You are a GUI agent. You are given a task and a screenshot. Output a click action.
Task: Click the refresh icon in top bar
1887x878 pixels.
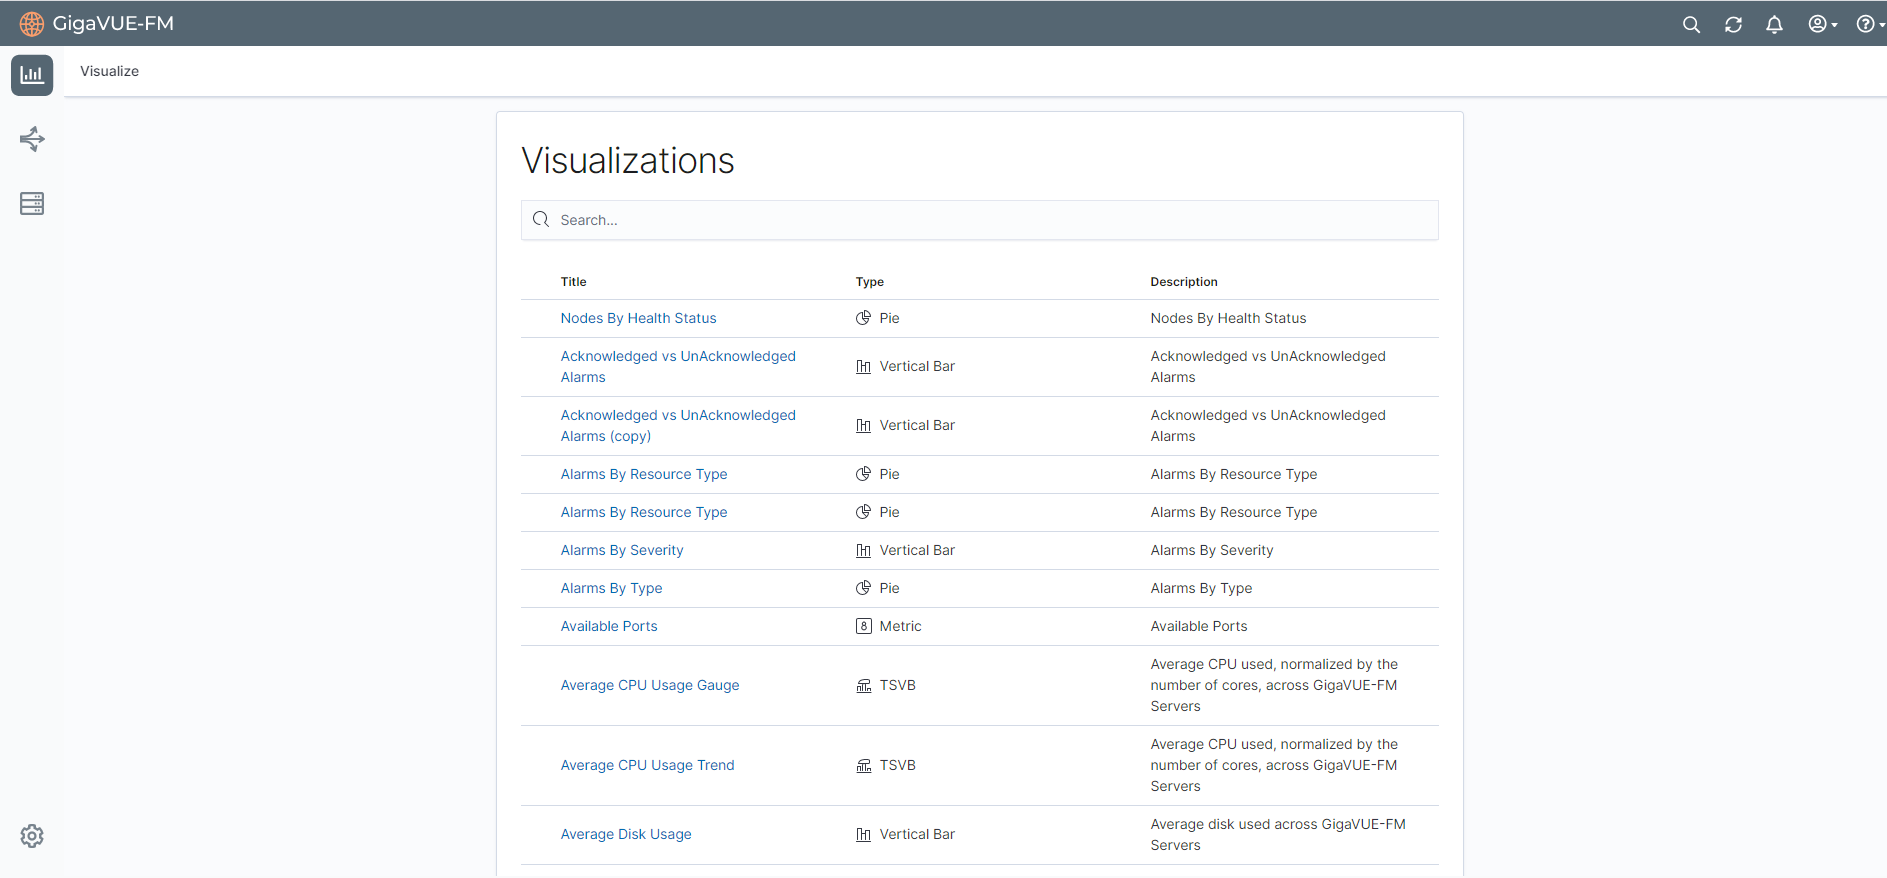pyautogui.click(x=1733, y=24)
